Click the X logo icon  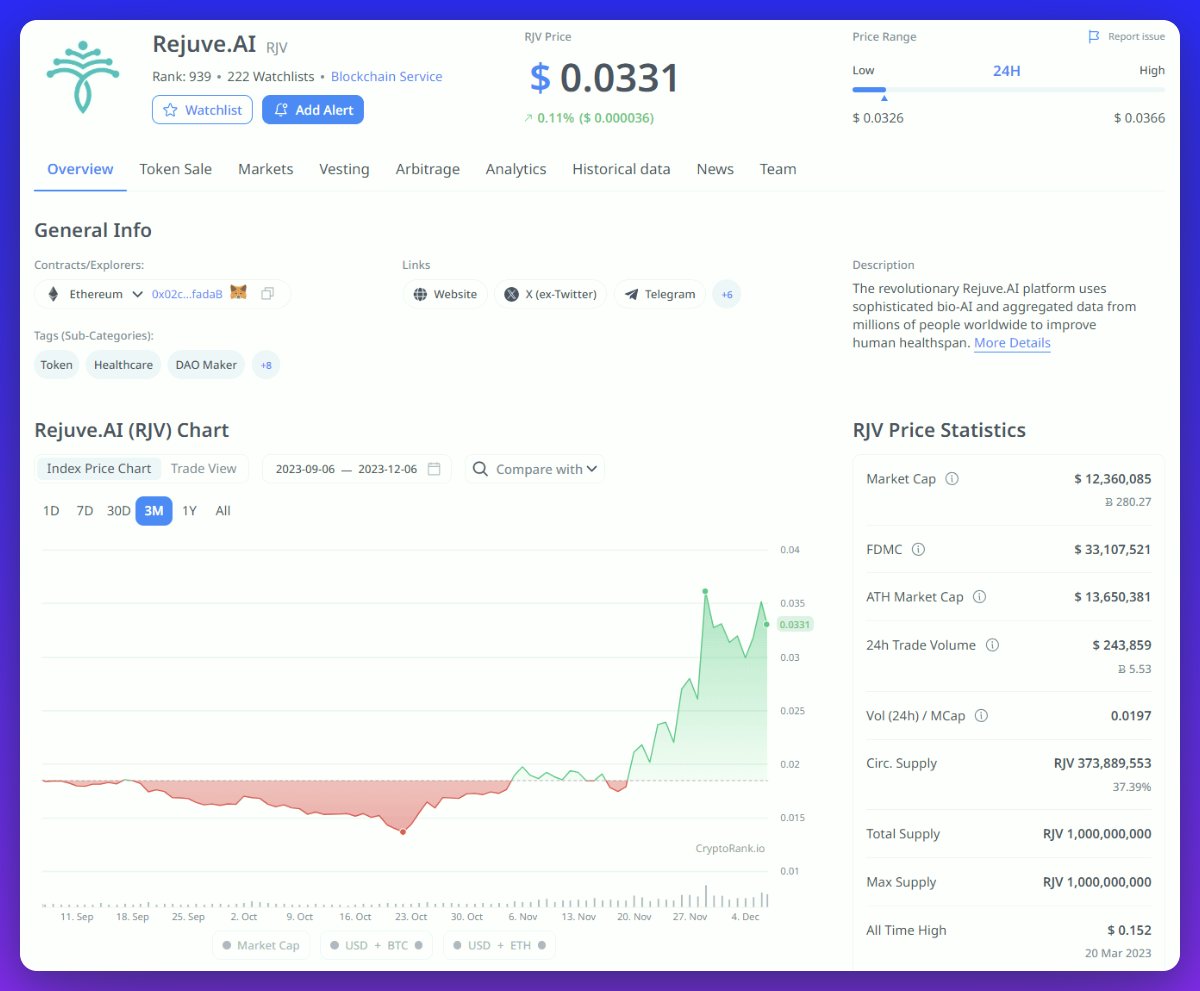[x=511, y=294]
